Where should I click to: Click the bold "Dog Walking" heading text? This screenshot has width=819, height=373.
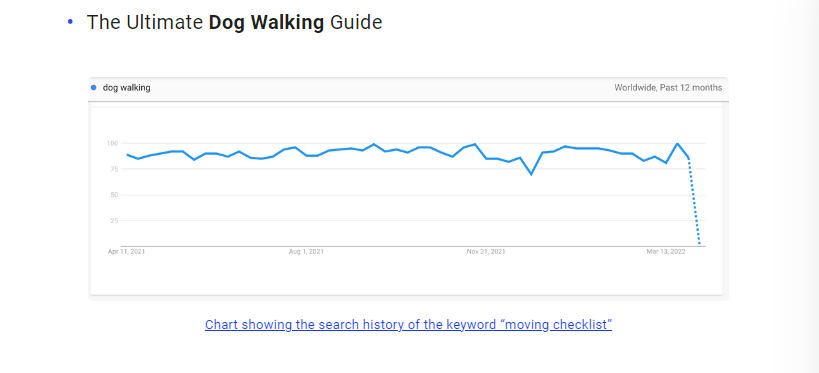click(x=266, y=22)
